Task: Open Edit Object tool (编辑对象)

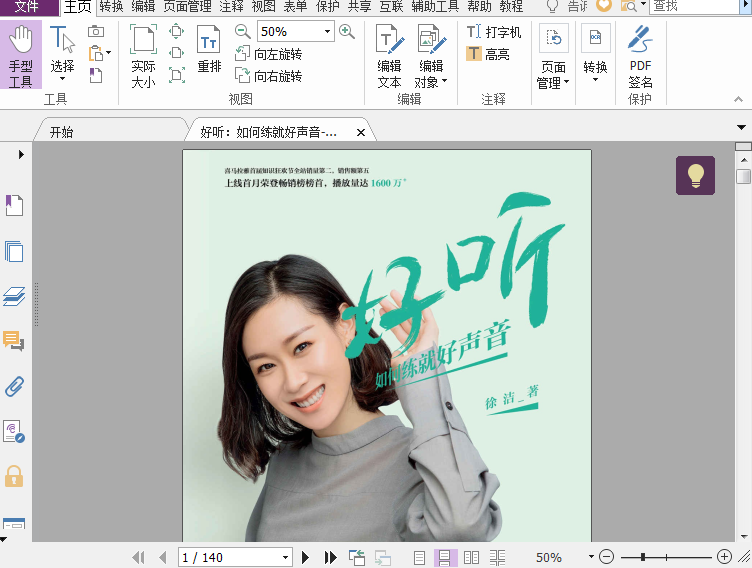Action: [x=431, y=56]
